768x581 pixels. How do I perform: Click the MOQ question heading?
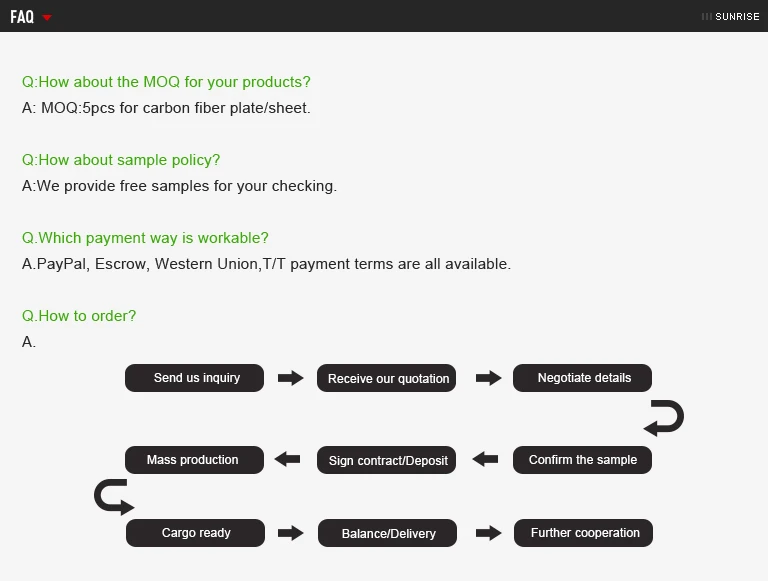(x=166, y=82)
